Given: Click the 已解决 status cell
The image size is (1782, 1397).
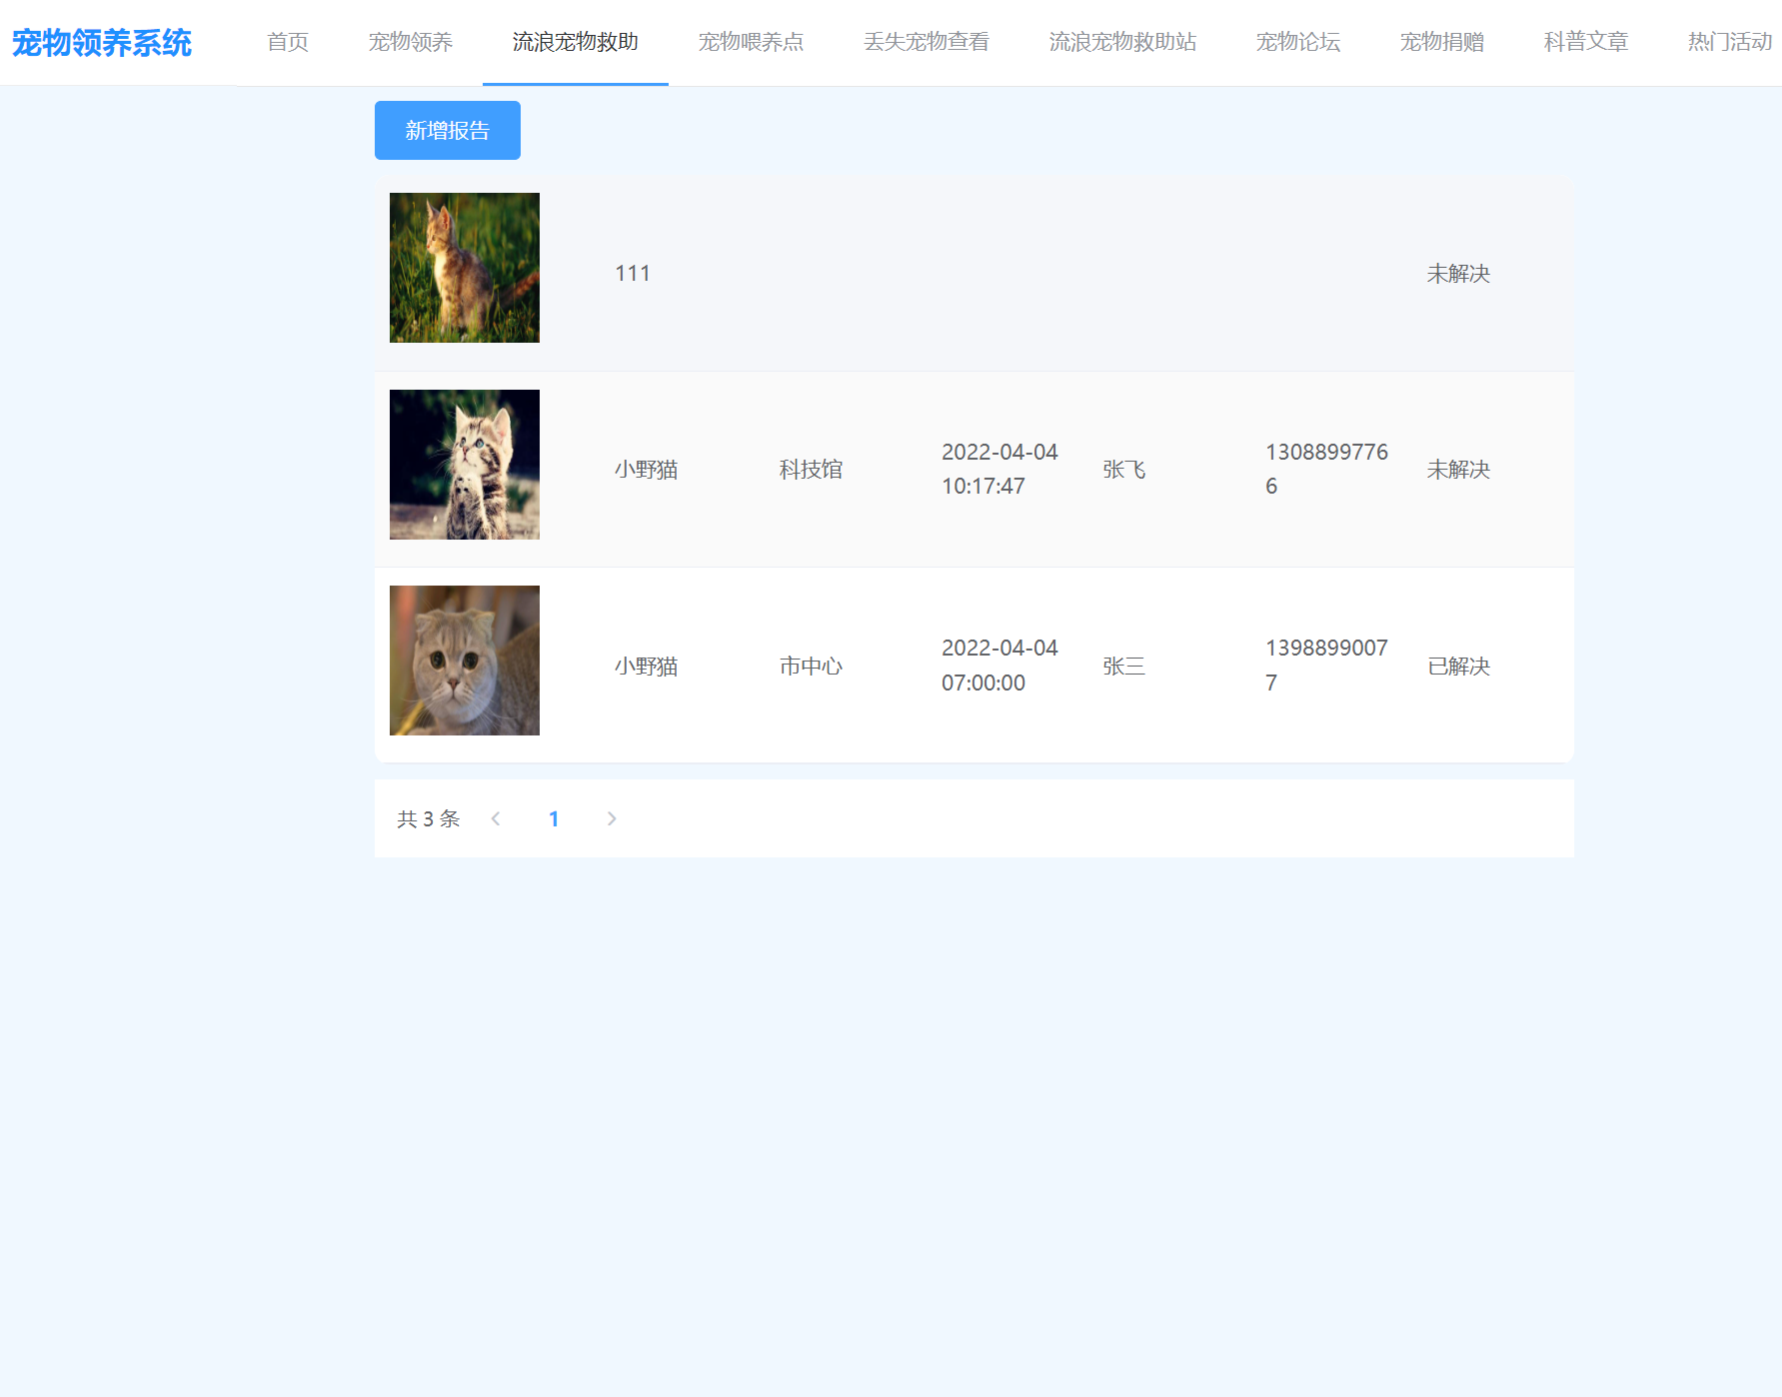Looking at the screenshot, I should (1458, 666).
